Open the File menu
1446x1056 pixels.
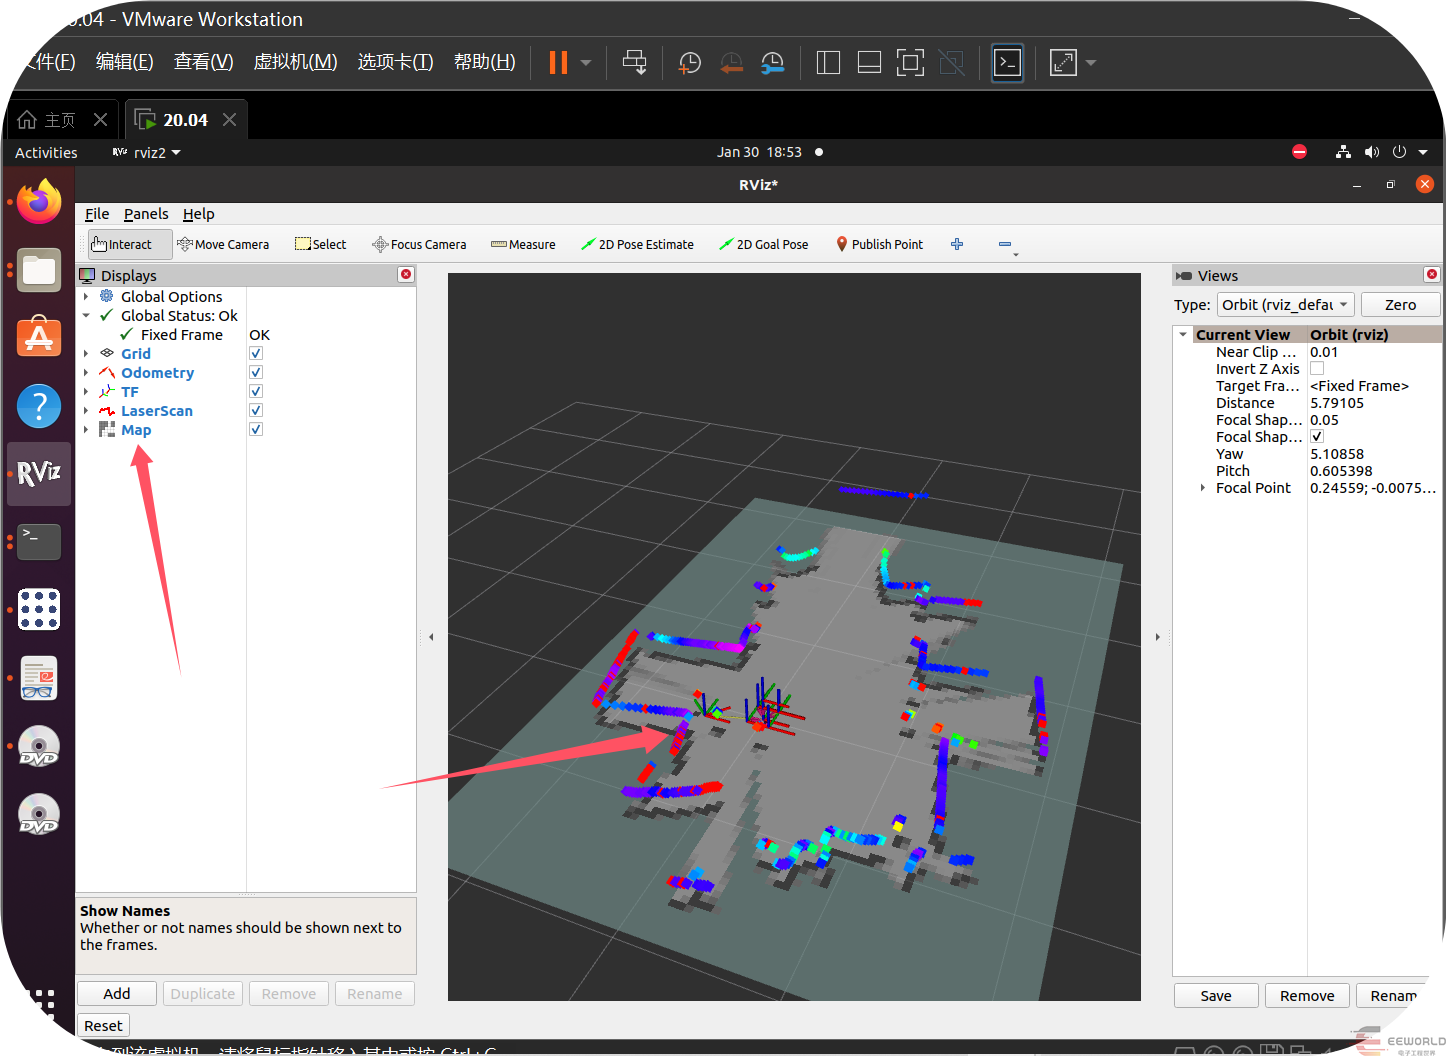coord(97,214)
